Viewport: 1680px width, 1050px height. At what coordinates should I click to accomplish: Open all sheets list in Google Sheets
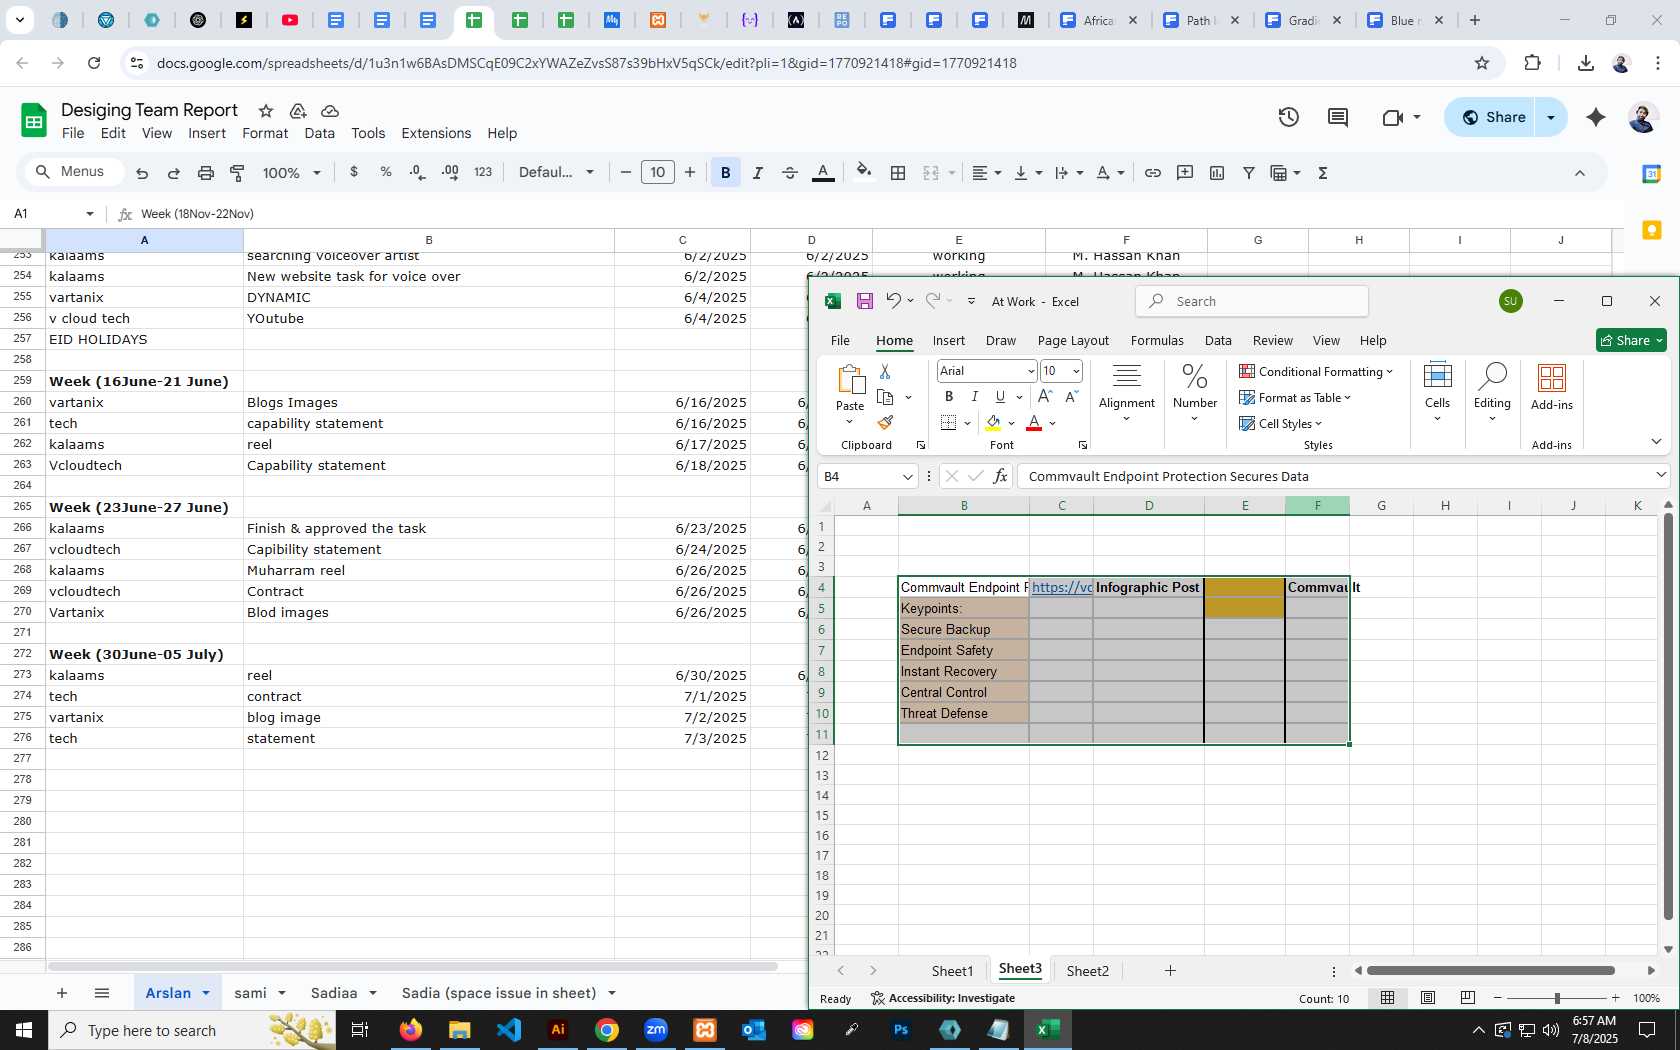click(x=102, y=993)
